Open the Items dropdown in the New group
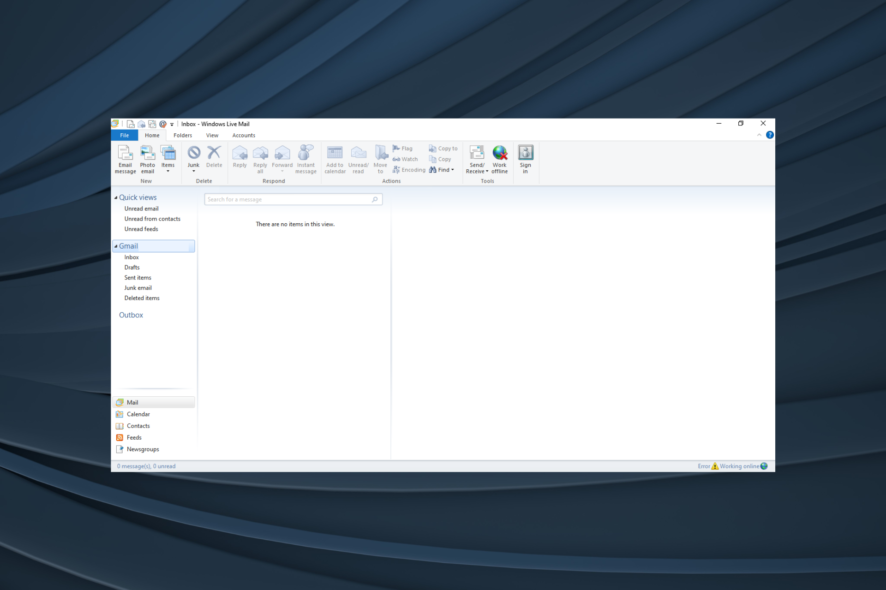The height and width of the screenshot is (590, 886). pos(168,159)
